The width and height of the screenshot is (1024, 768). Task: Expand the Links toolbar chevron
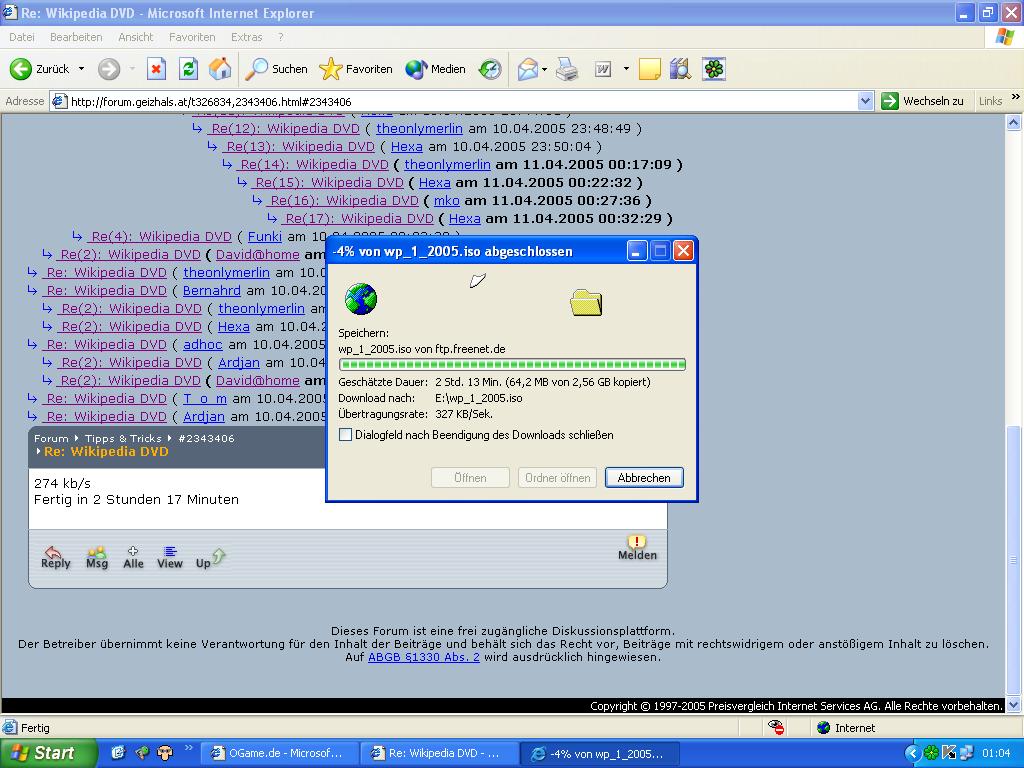point(1015,97)
